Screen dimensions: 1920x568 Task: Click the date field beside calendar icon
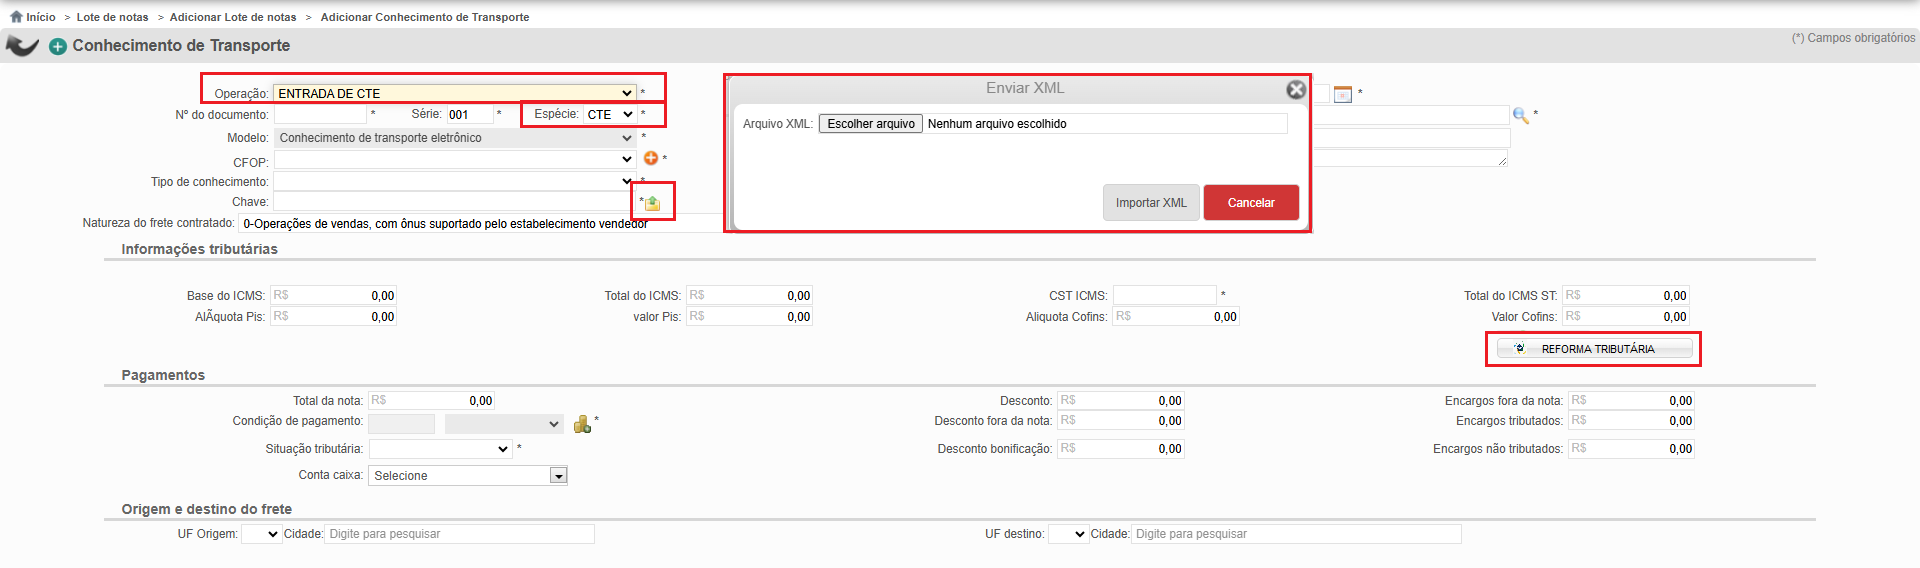click(1321, 94)
